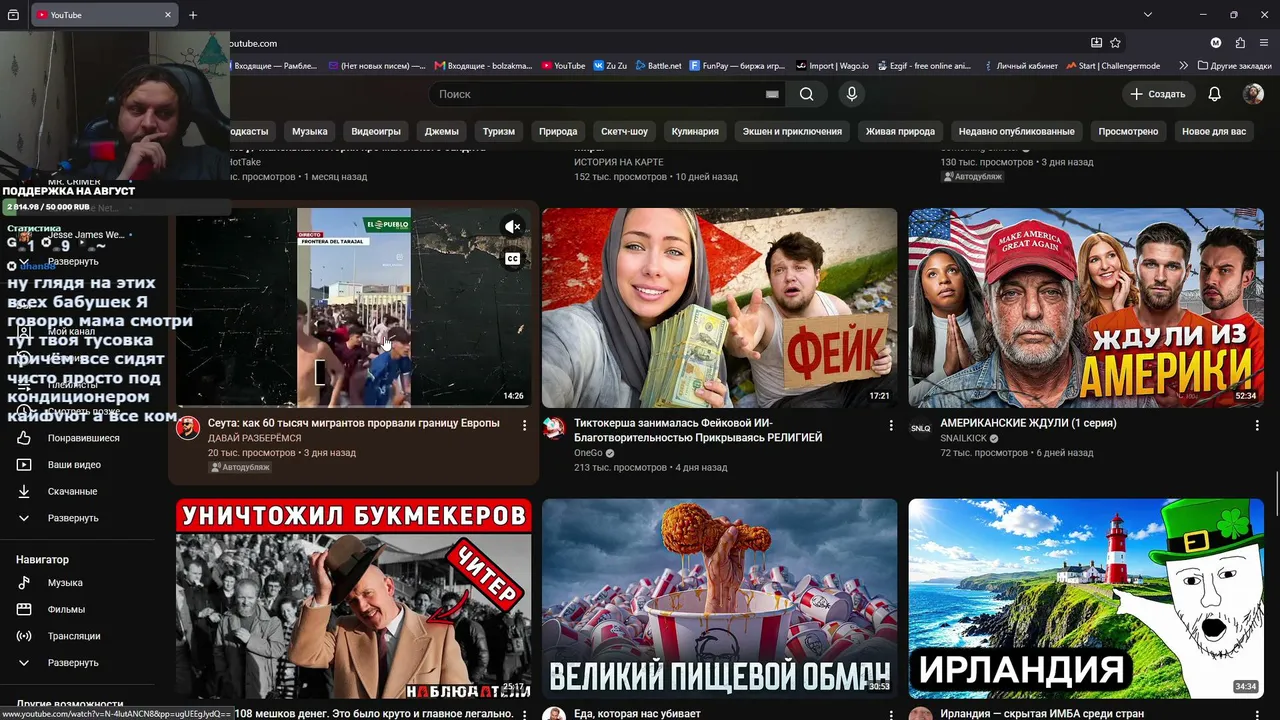Unmute the Сеута video preview

click(513, 227)
